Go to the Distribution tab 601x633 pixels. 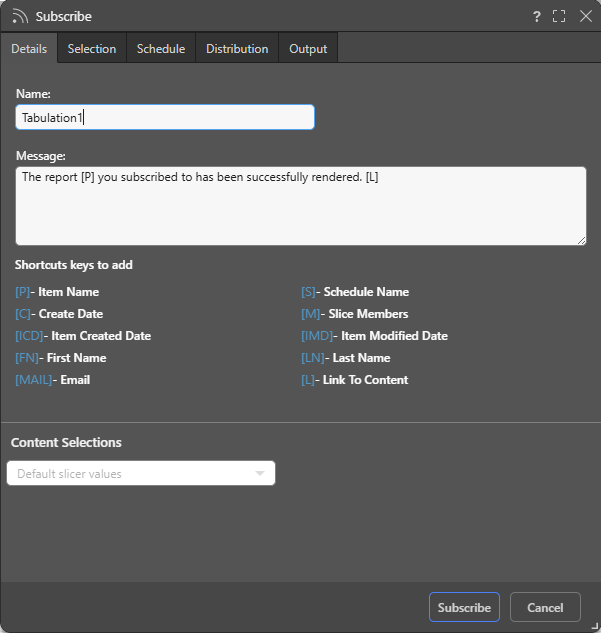click(237, 49)
